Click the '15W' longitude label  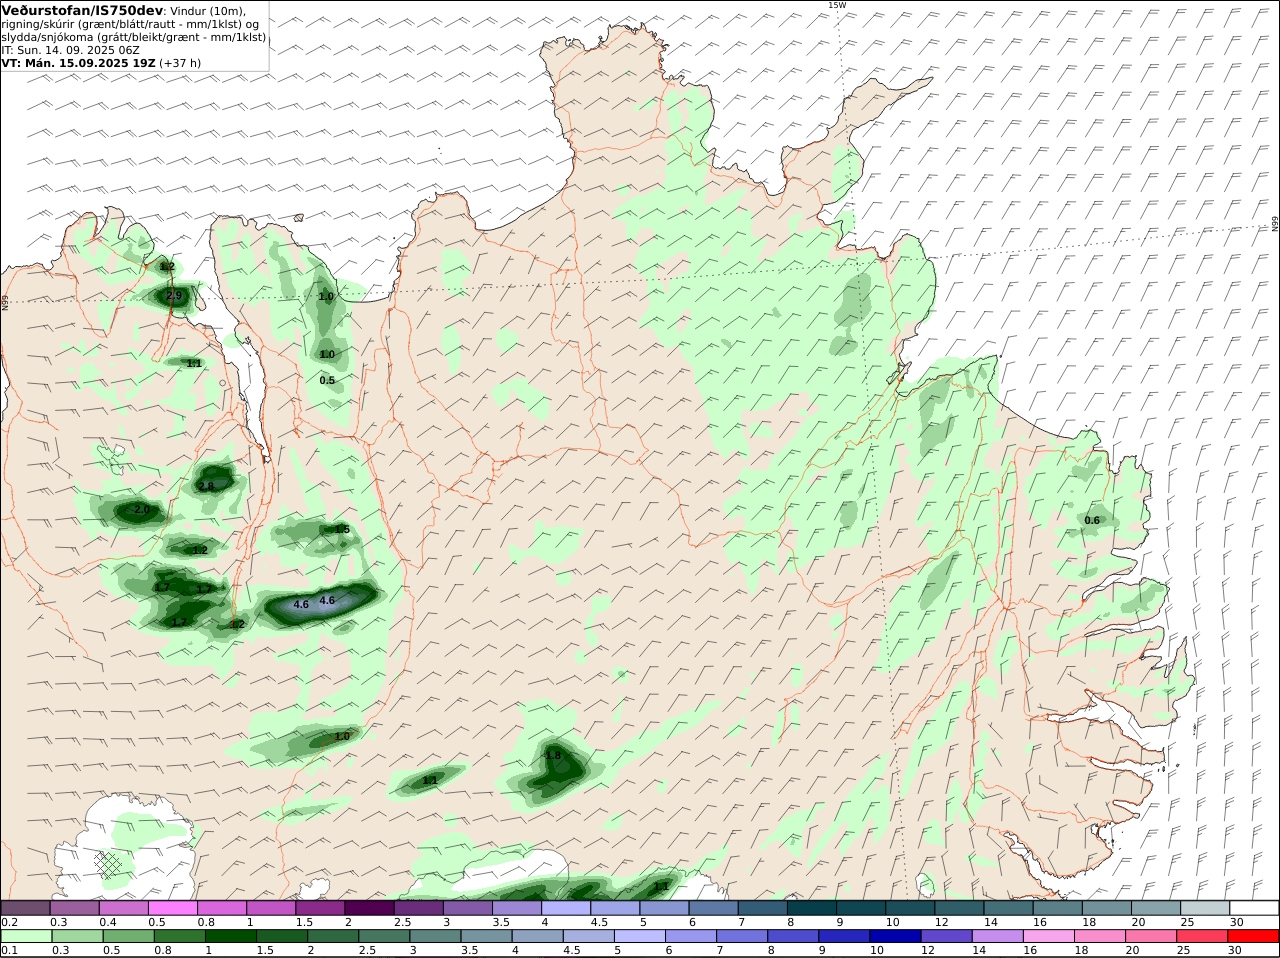836,5
